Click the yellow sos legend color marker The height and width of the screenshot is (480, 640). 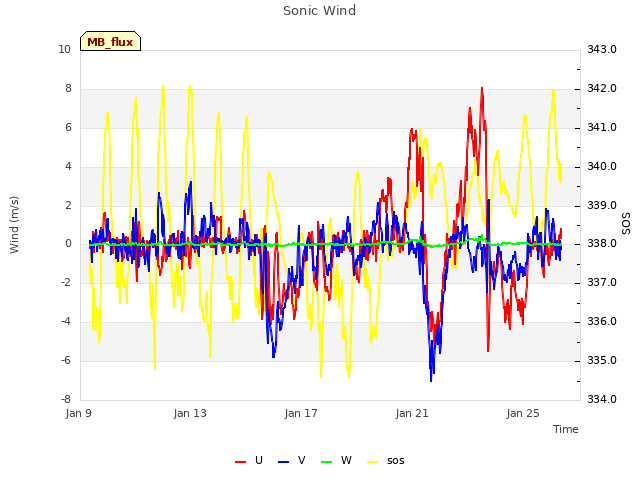(x=373, y=462)
